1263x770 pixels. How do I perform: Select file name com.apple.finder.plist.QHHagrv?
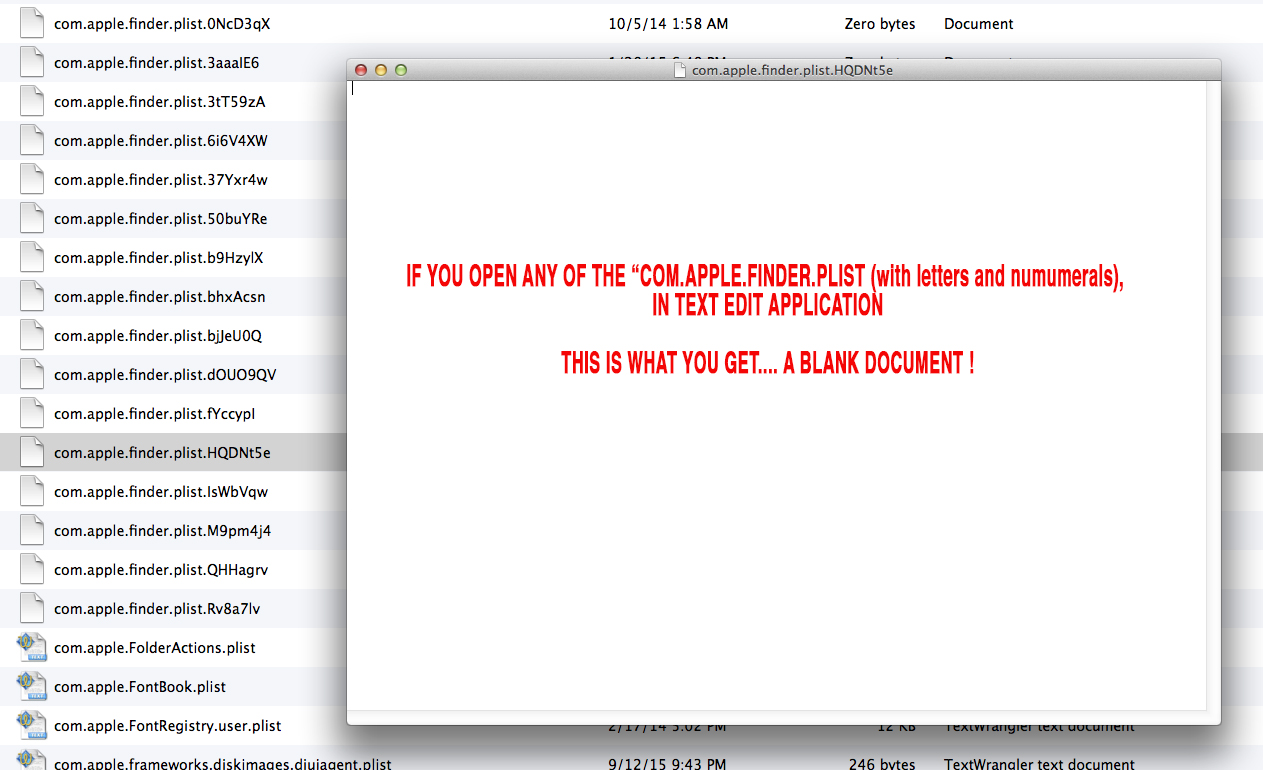click(161, 570)
